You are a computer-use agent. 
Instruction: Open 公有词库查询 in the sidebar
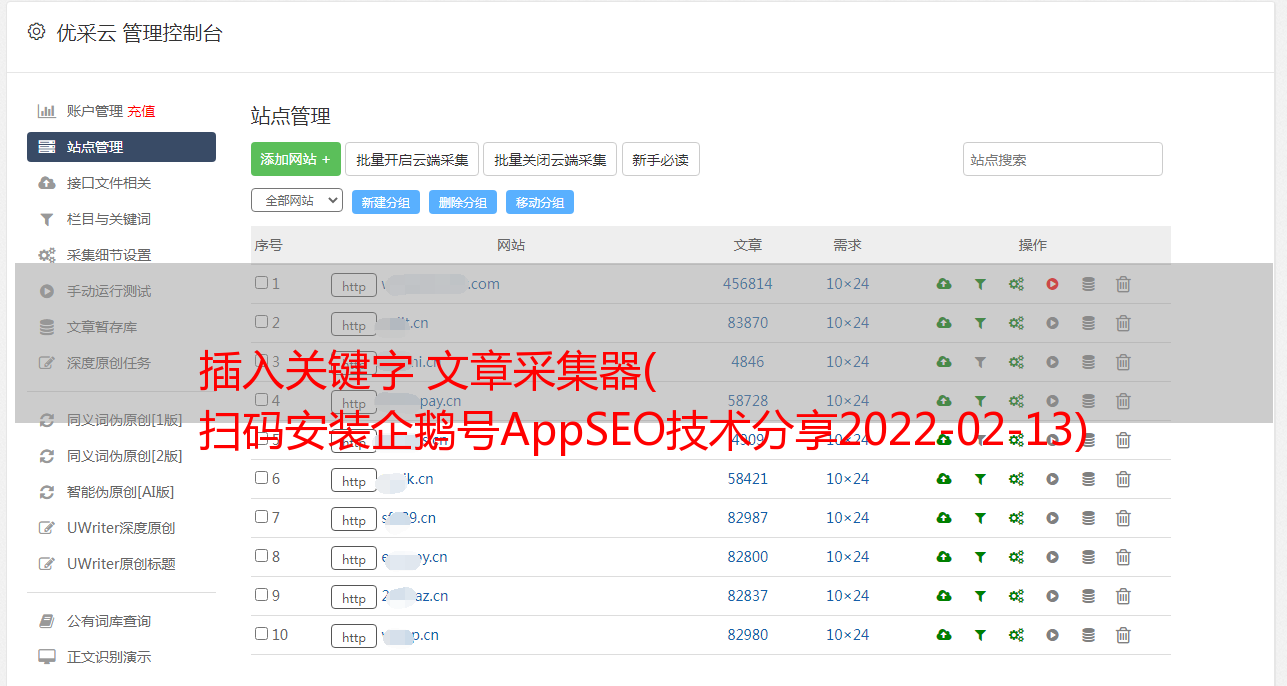pos(109,621)
